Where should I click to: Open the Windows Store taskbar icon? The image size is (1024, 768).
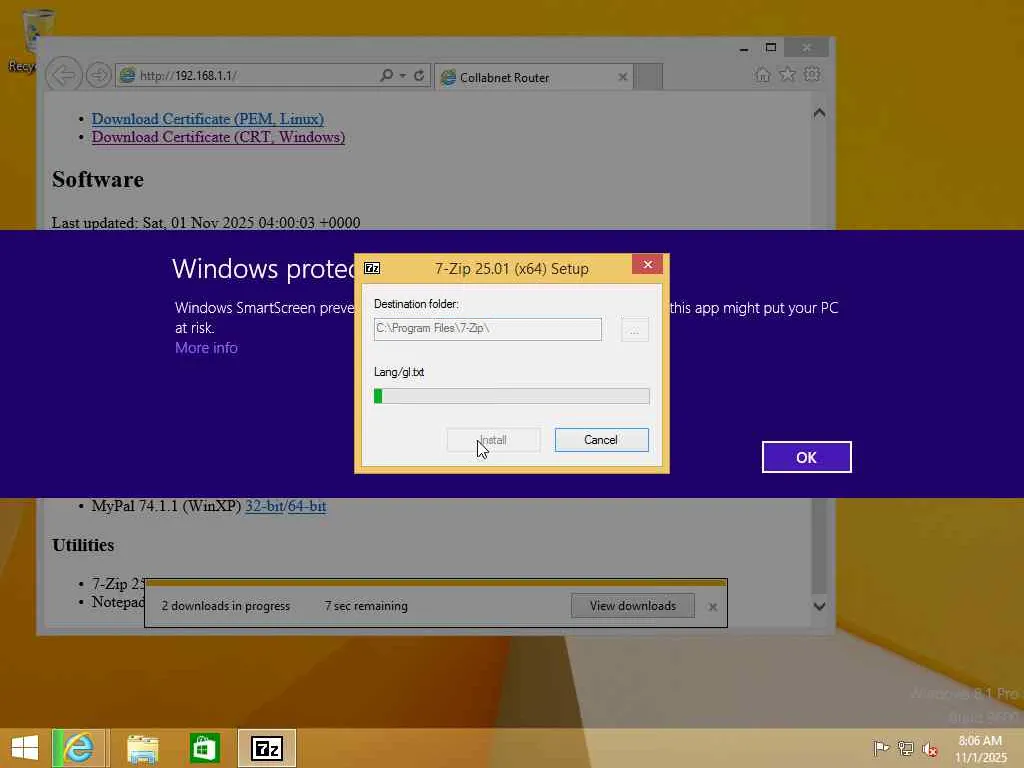(204, 748)
